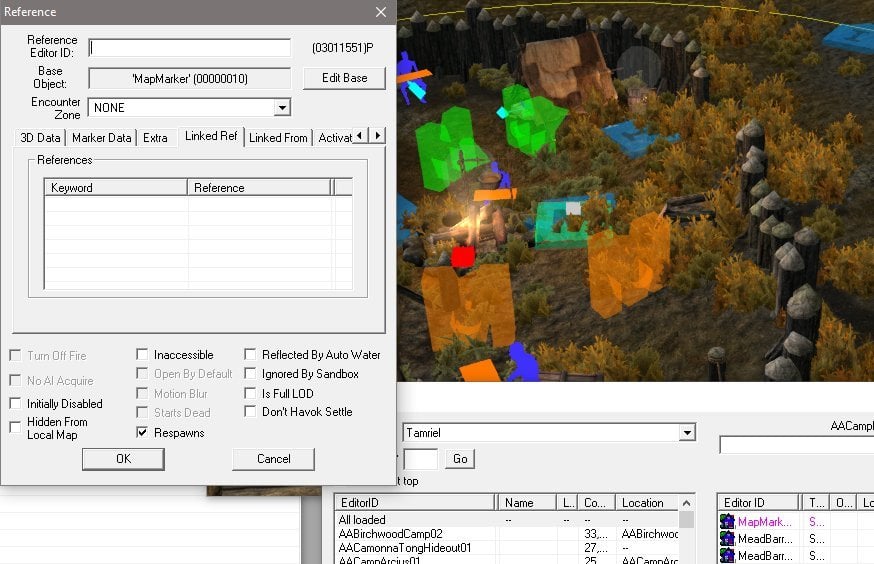Click the MapMarker row icon in object list

[727, 522]
